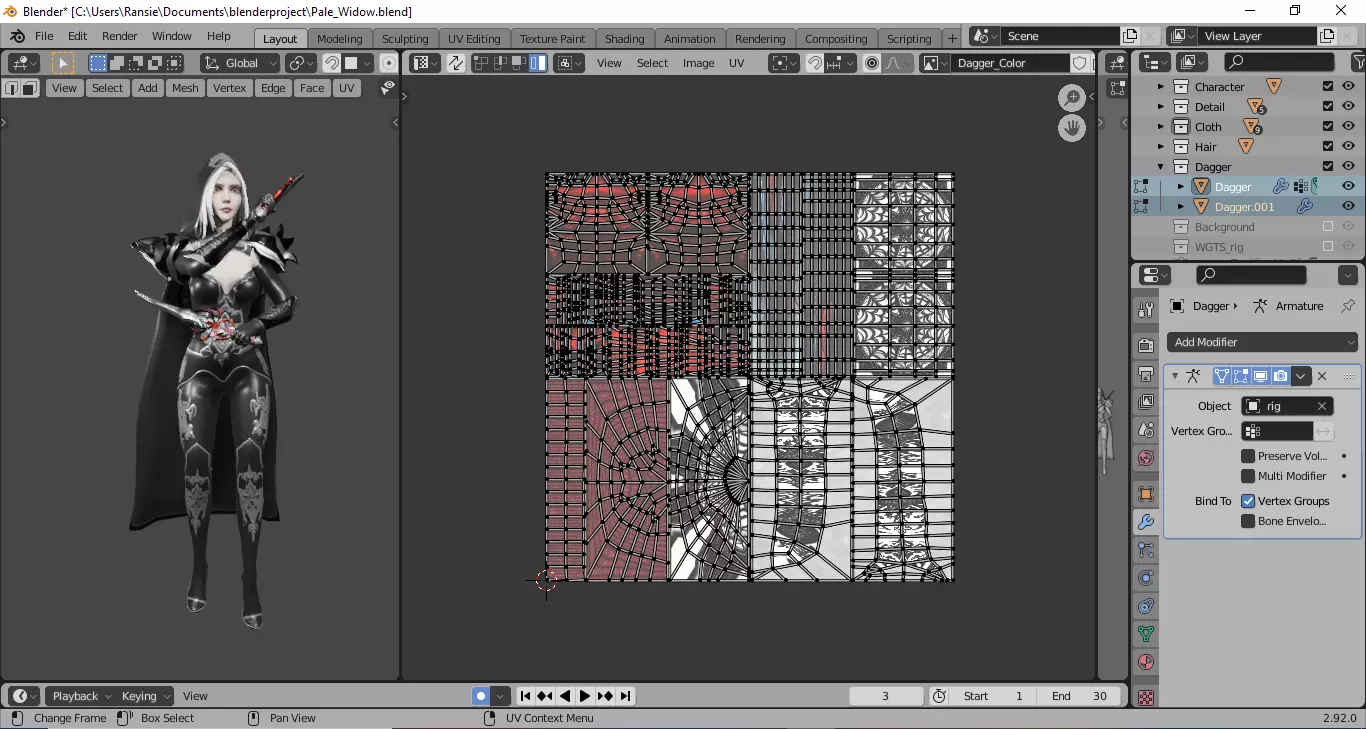Select the tweak cursor tool in 3D viewport
Screen dimensions: 1366x729
63,63
